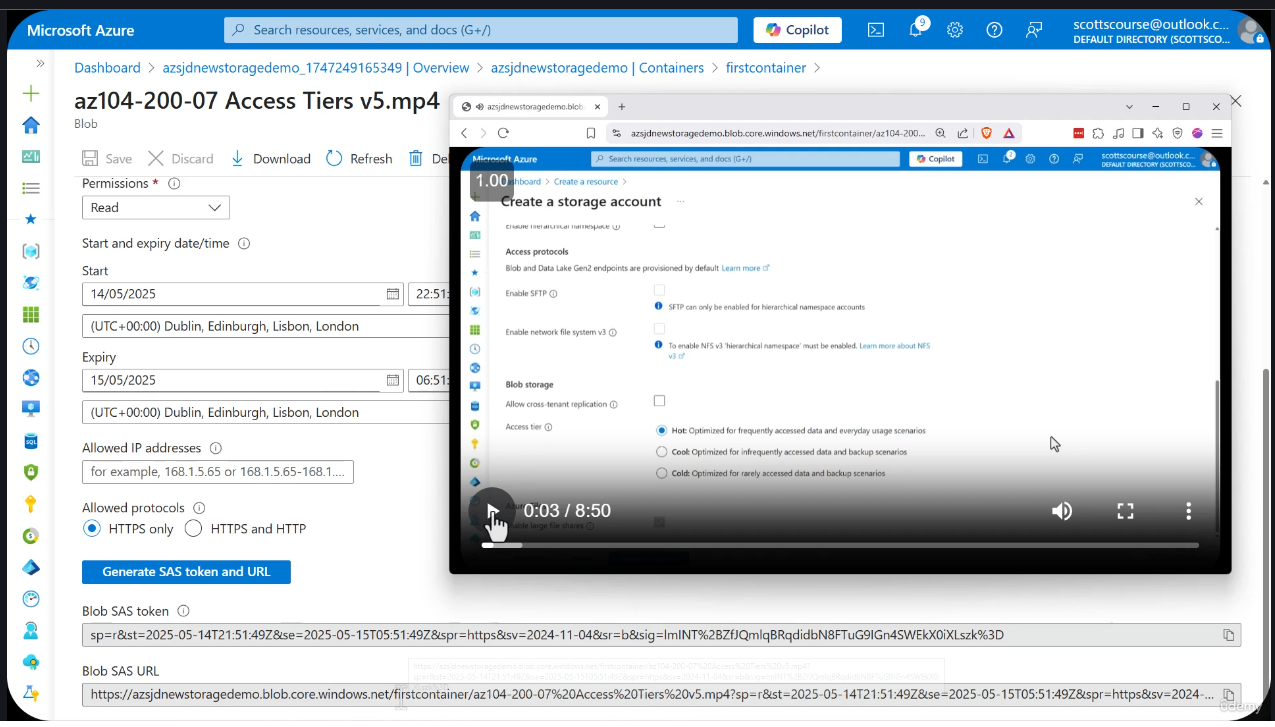The image size is (1275, 727).
Task: Open the video player options menu
Action: tap(1187, 510)
